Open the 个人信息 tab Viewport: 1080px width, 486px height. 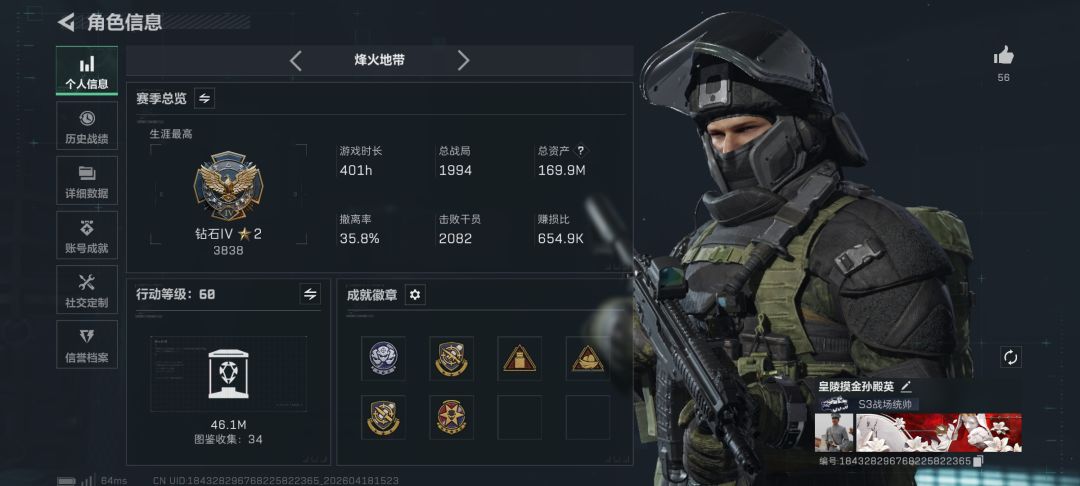[x=87, y=71]
